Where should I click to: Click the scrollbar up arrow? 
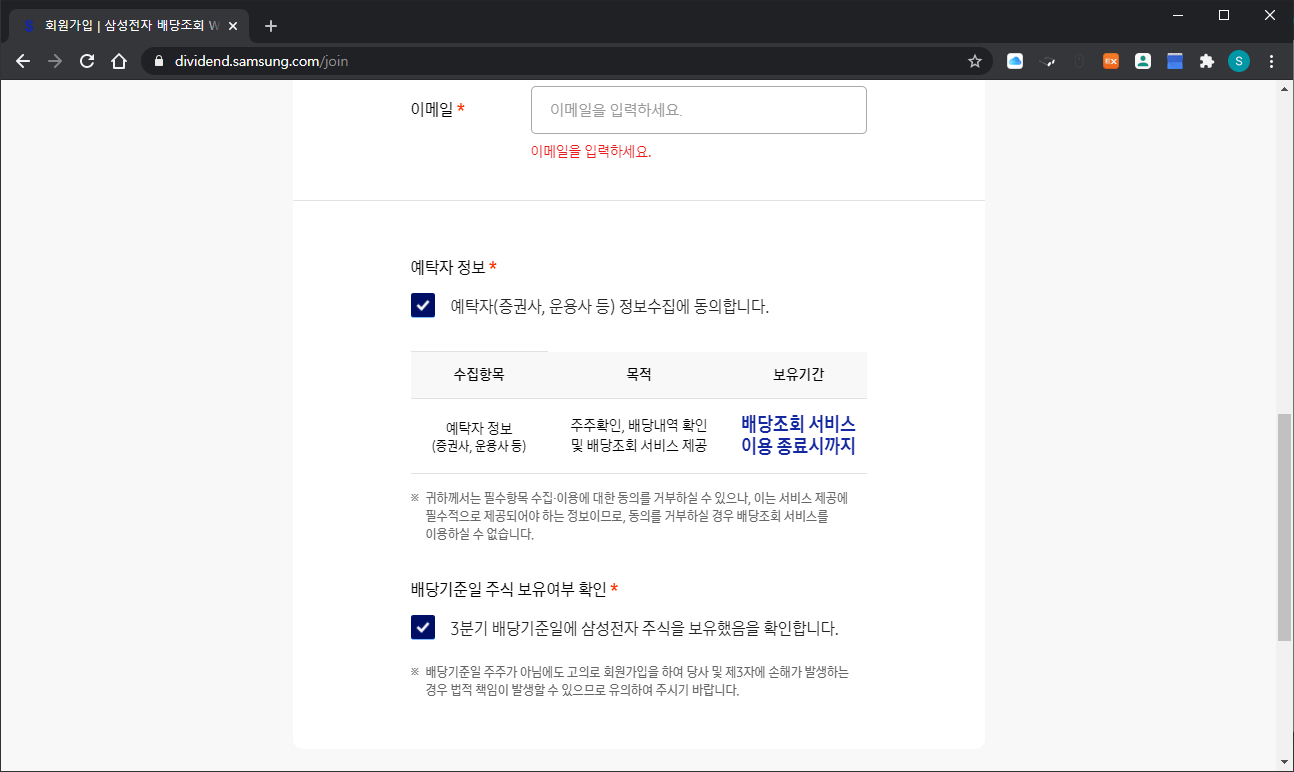point(1285,89)
